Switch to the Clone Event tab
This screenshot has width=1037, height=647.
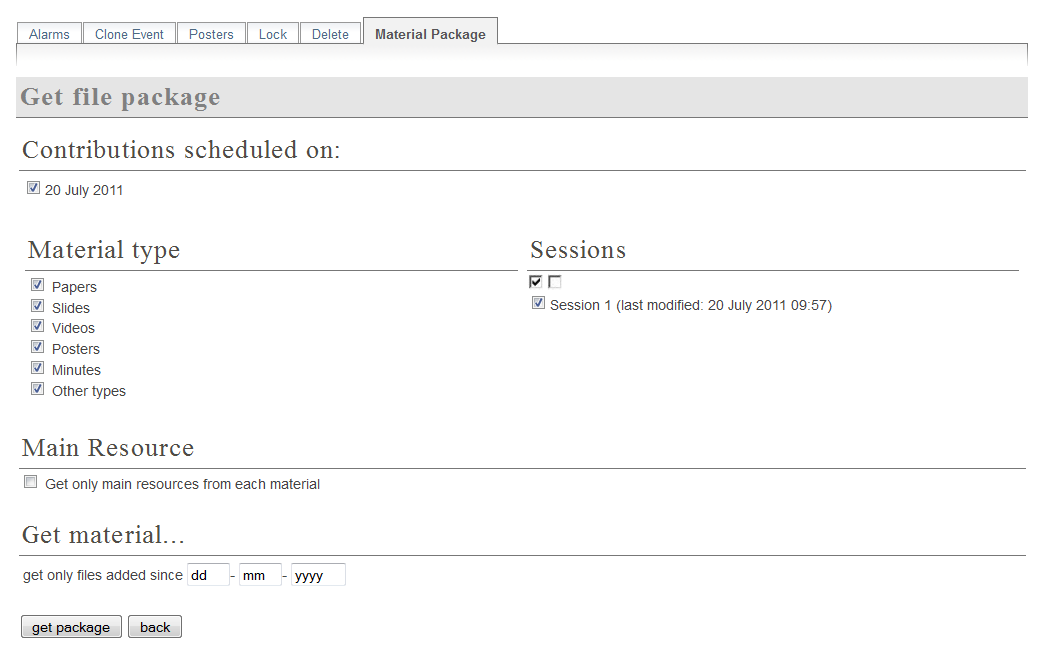(x=129, y=34)
